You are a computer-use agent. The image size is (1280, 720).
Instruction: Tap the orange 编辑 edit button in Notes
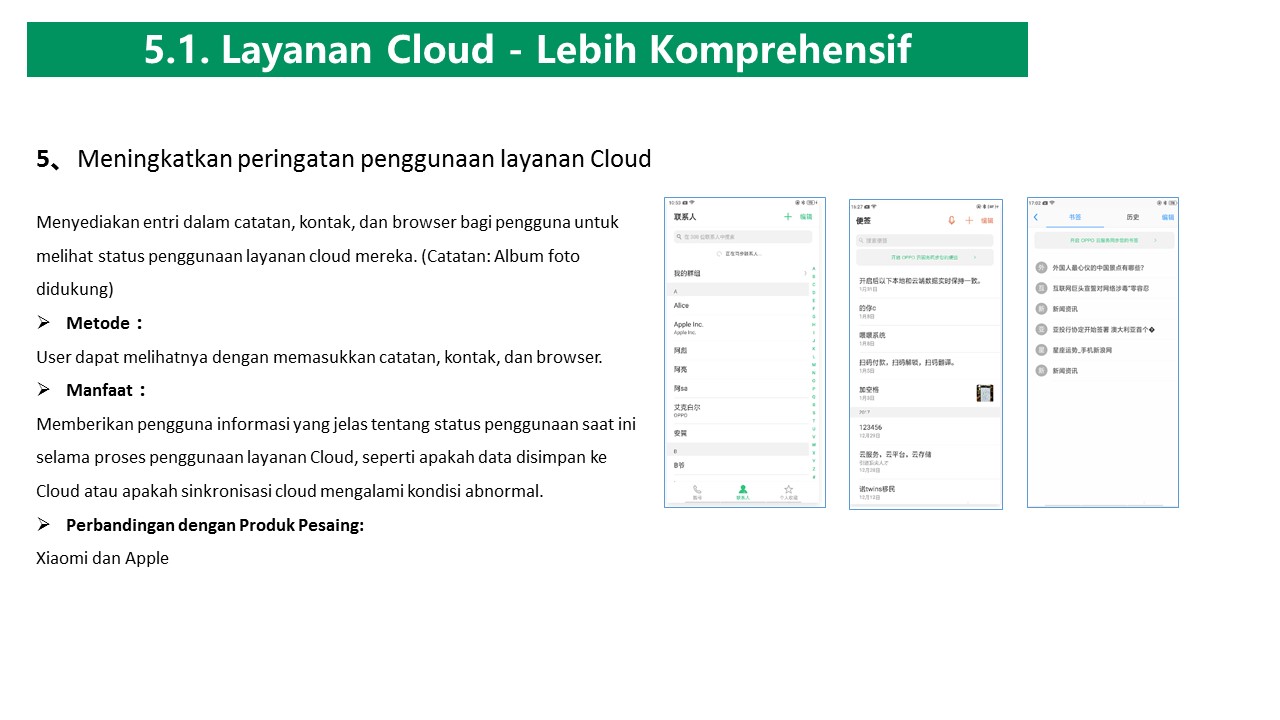[x=987, y=220]
